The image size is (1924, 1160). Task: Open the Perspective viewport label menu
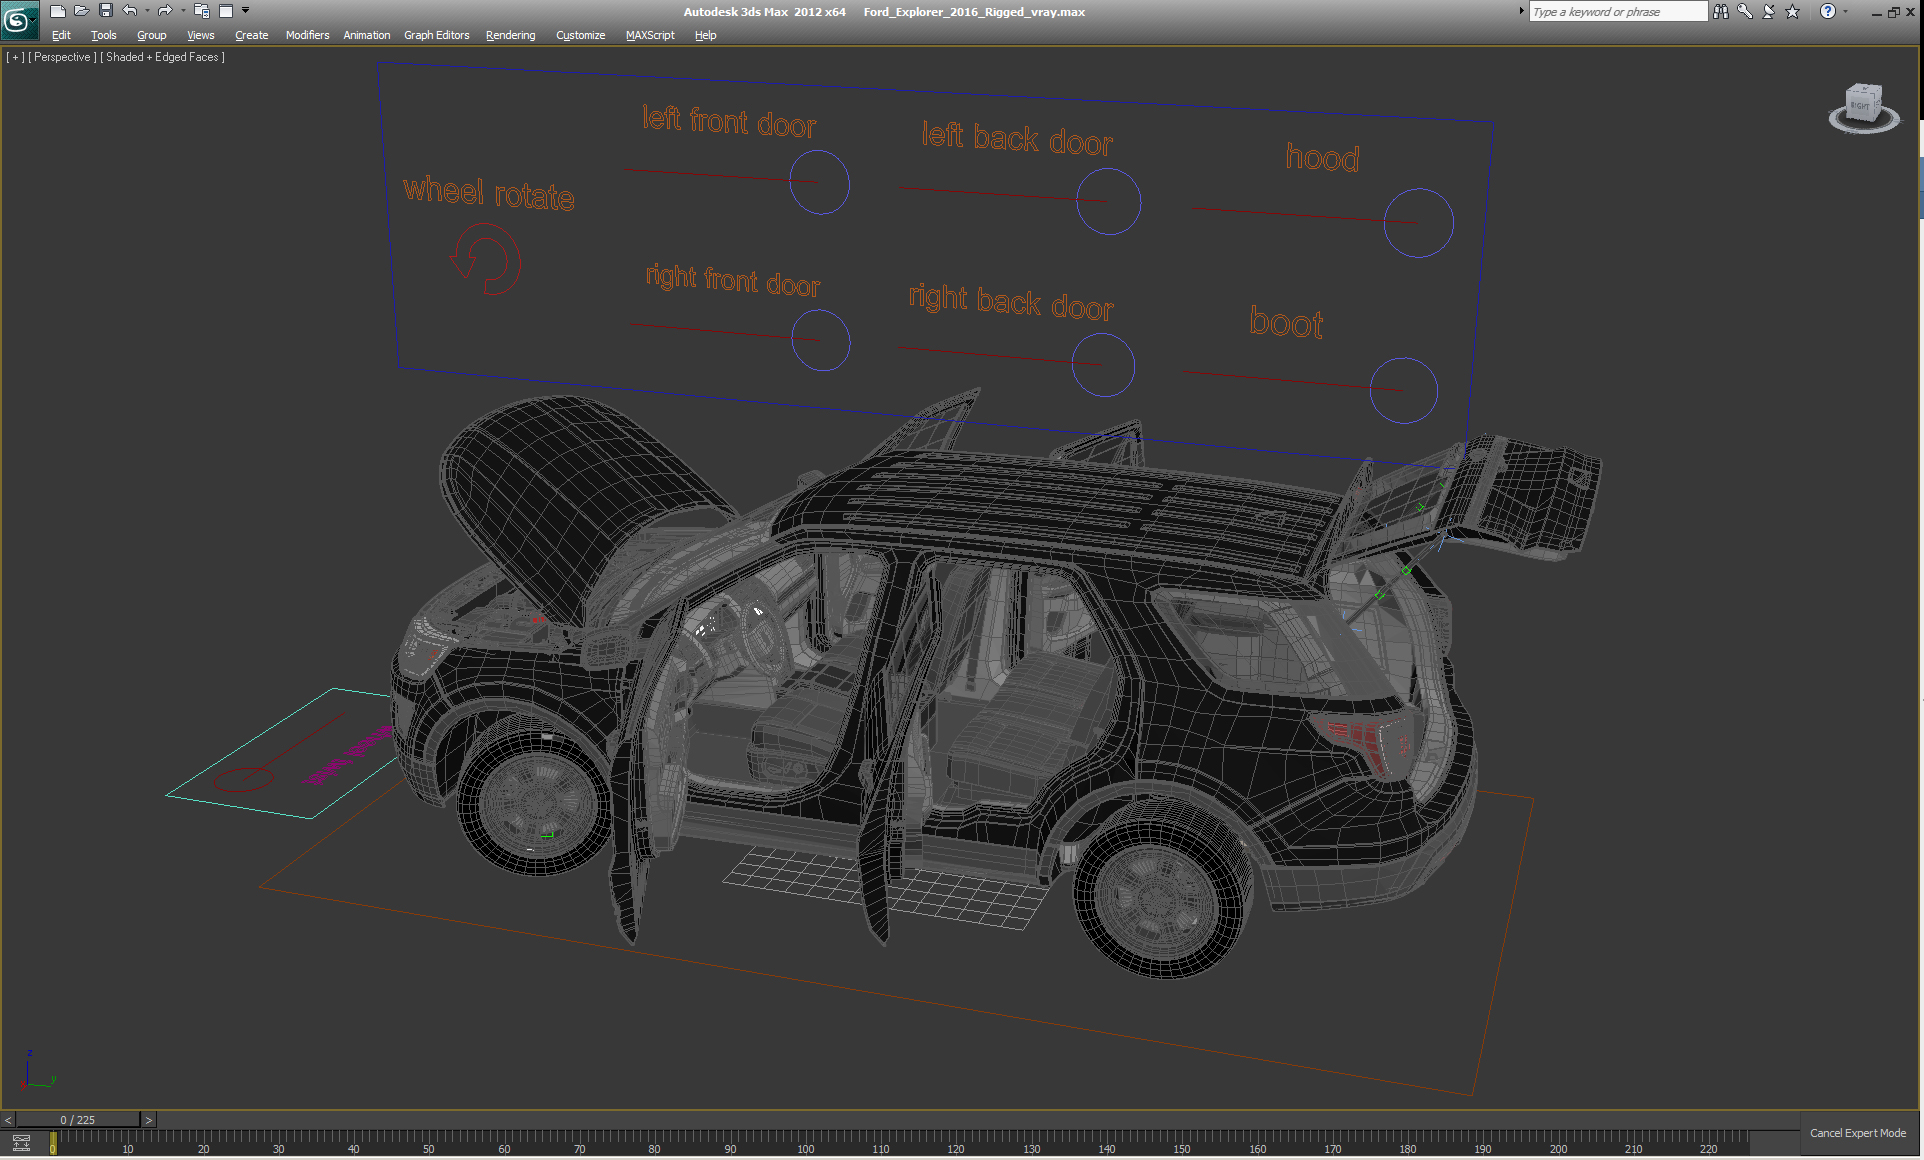click(x=62, y=57)
